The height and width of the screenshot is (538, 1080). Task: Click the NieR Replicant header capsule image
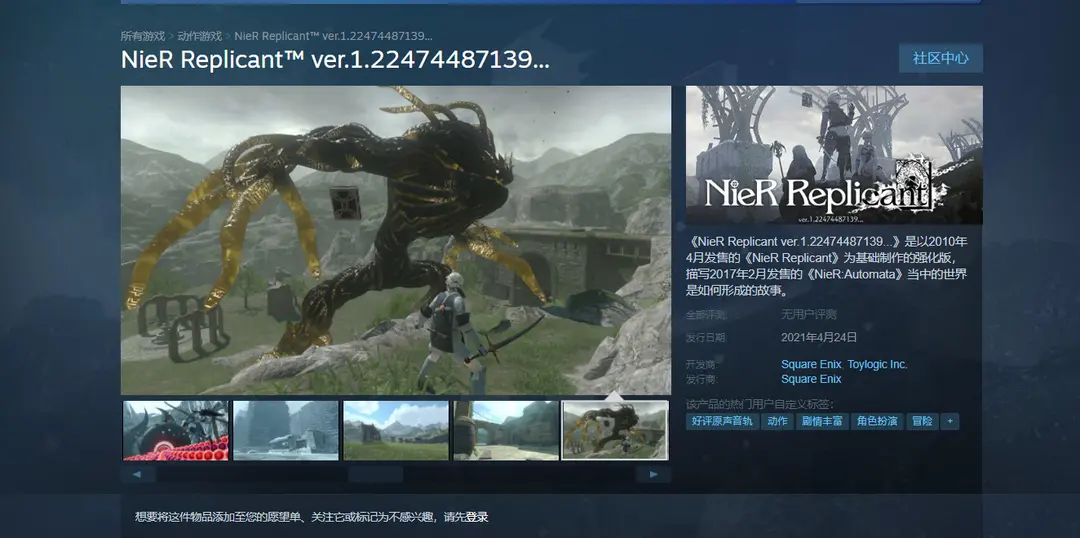pyautogui.click(x=834, y=155)
